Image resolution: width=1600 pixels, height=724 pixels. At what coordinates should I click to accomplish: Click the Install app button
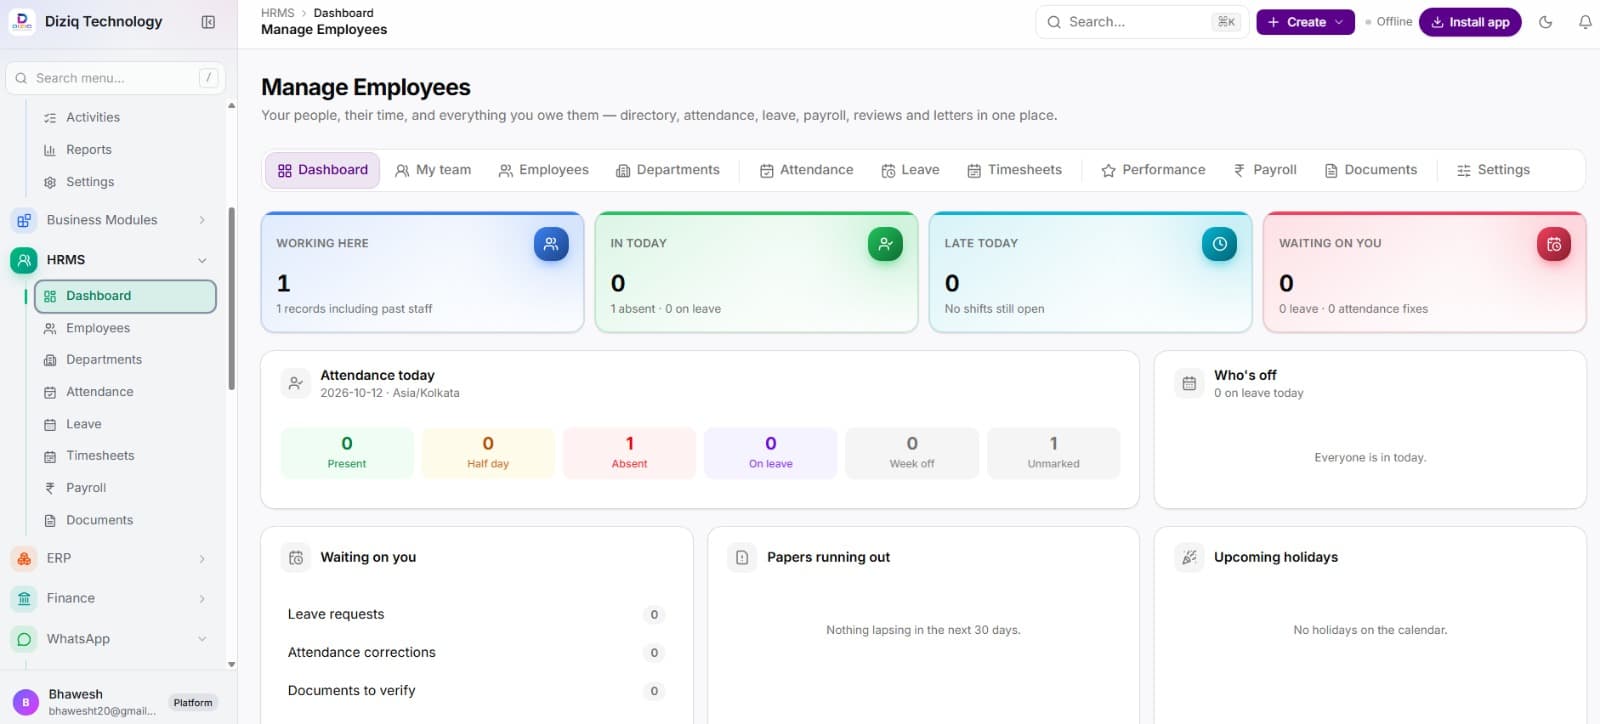[x=1470, y=22]
